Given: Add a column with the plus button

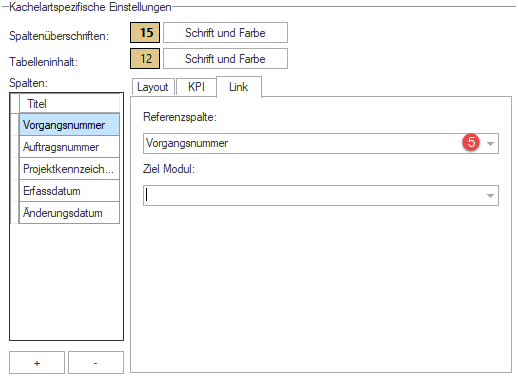Looking at the screenshot, I should click(37, 362).
